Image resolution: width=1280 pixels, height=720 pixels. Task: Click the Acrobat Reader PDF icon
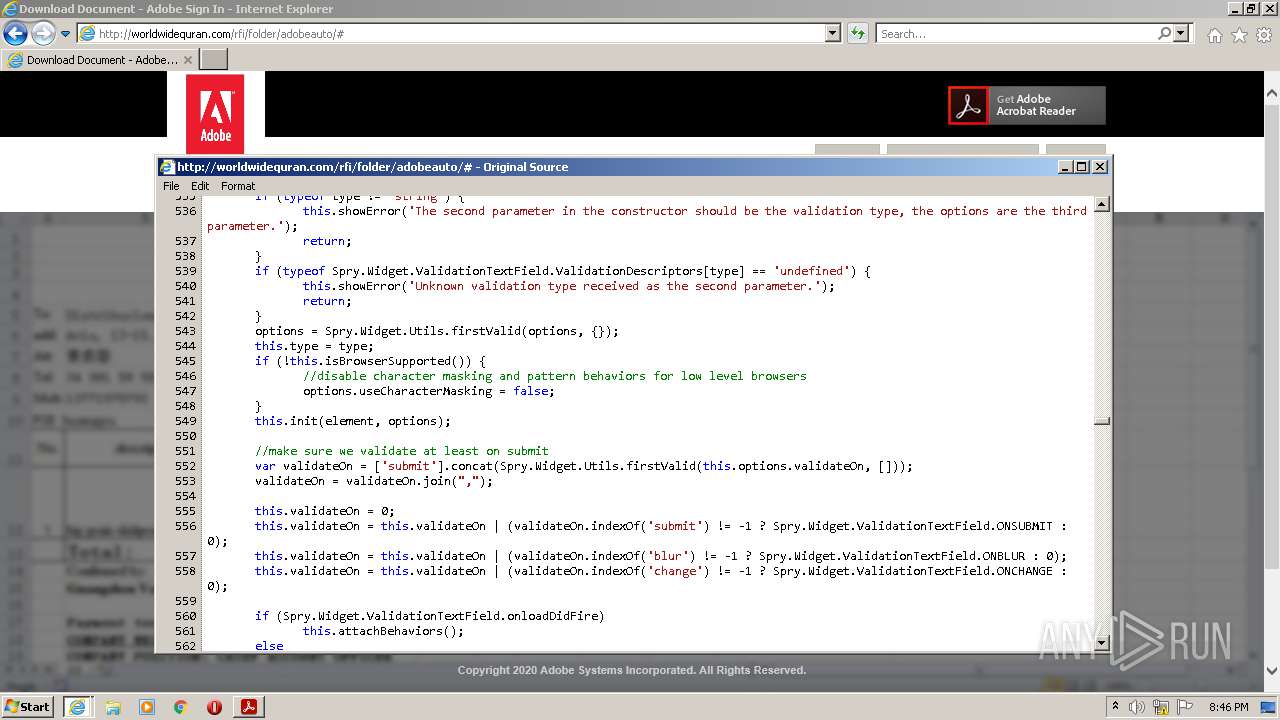pyautogui.click(x=968, y=105)
